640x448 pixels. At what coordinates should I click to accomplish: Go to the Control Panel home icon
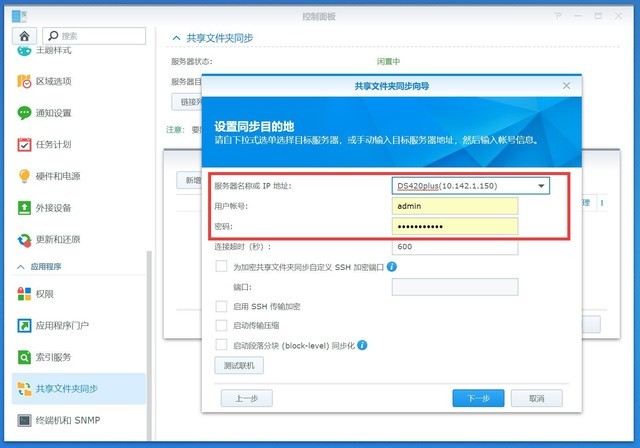coord(24,36)
